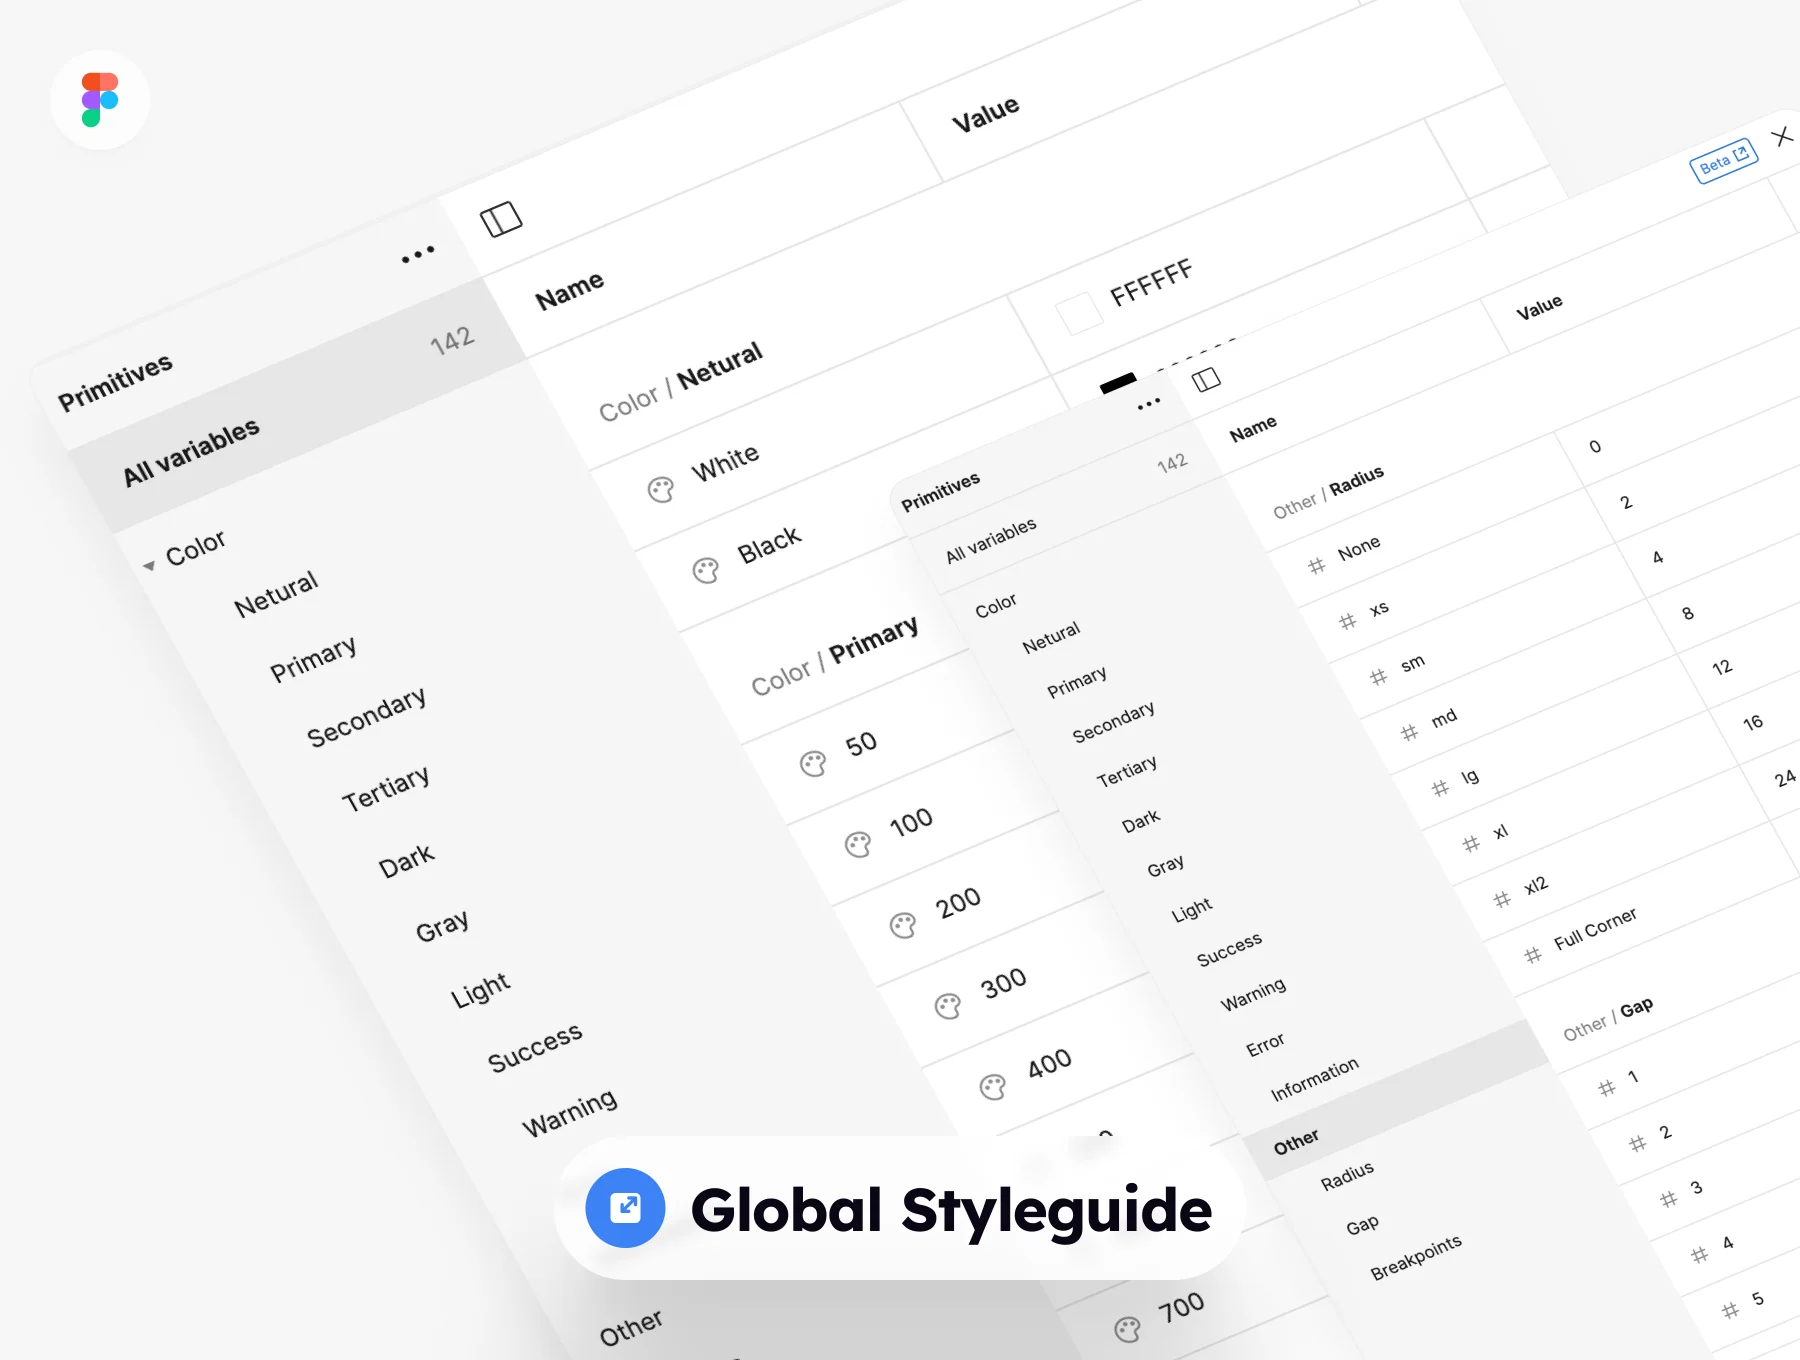The width and height of the screenshot is (1800, 1360).
Task: Select Other group in small sidebar
Action: (x=1296, y=1141)
